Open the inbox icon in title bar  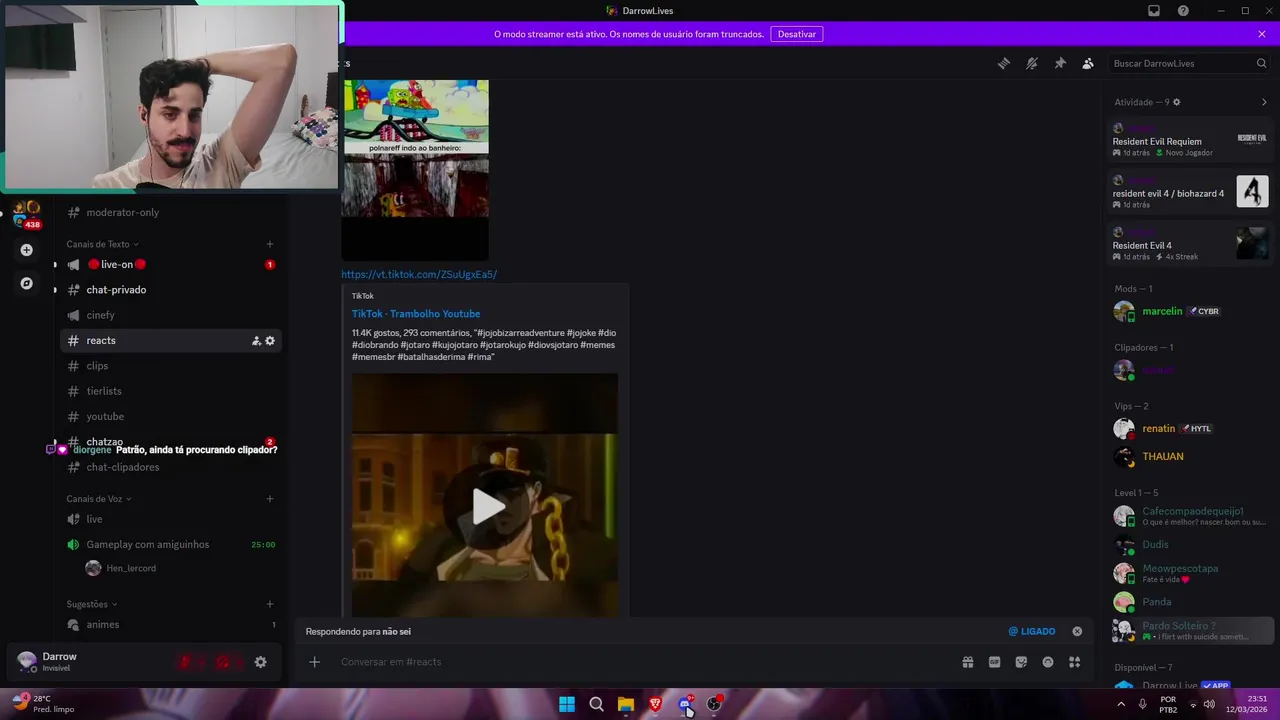pyautogui.click(x=1154, y=11)
